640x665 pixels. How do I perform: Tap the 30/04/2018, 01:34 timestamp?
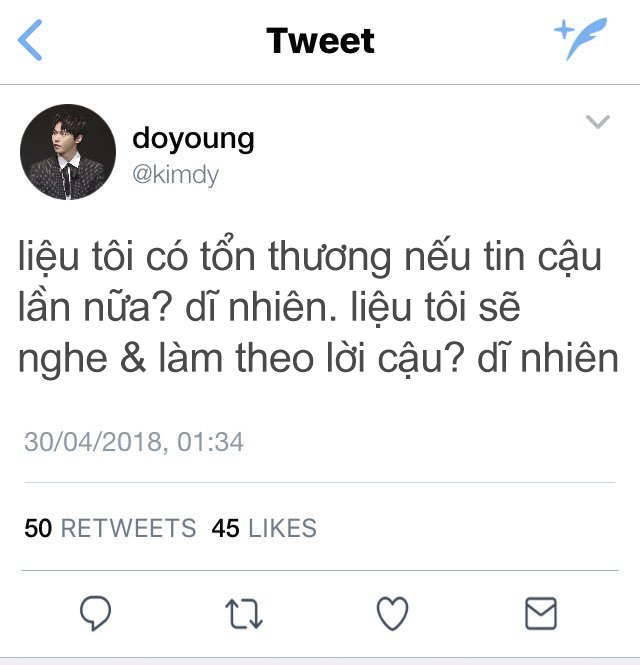pos(134,442)
